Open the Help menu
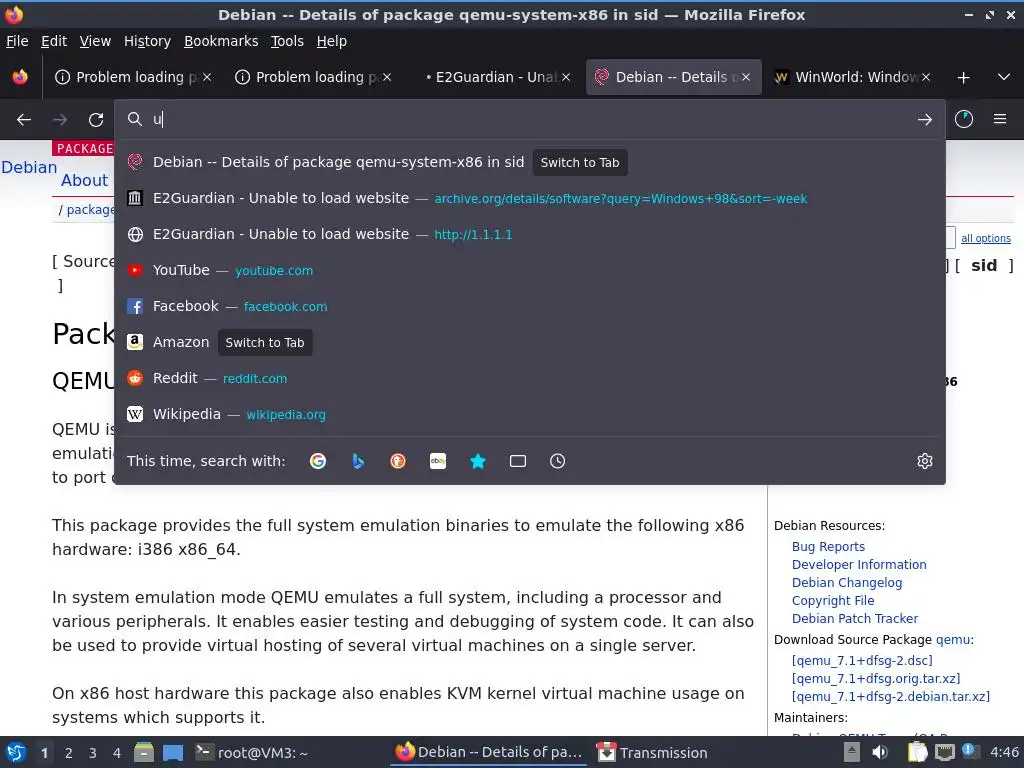1024x768 pixels. click(332, 41)
